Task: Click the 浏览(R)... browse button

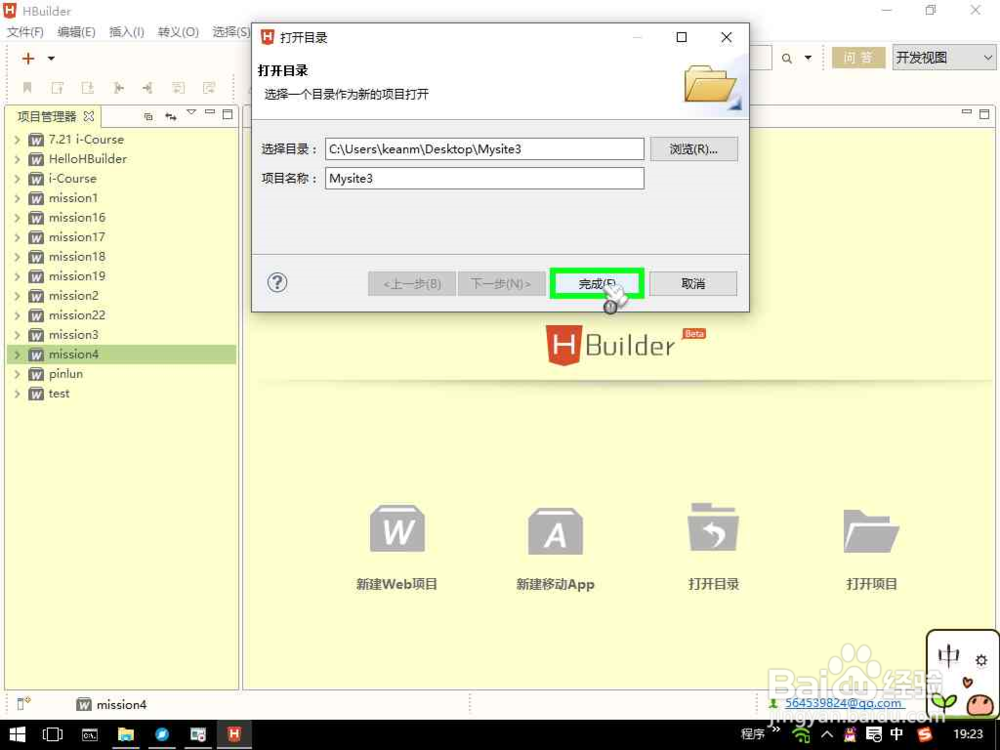Action: pyautogui.click(x=694, y=149)
